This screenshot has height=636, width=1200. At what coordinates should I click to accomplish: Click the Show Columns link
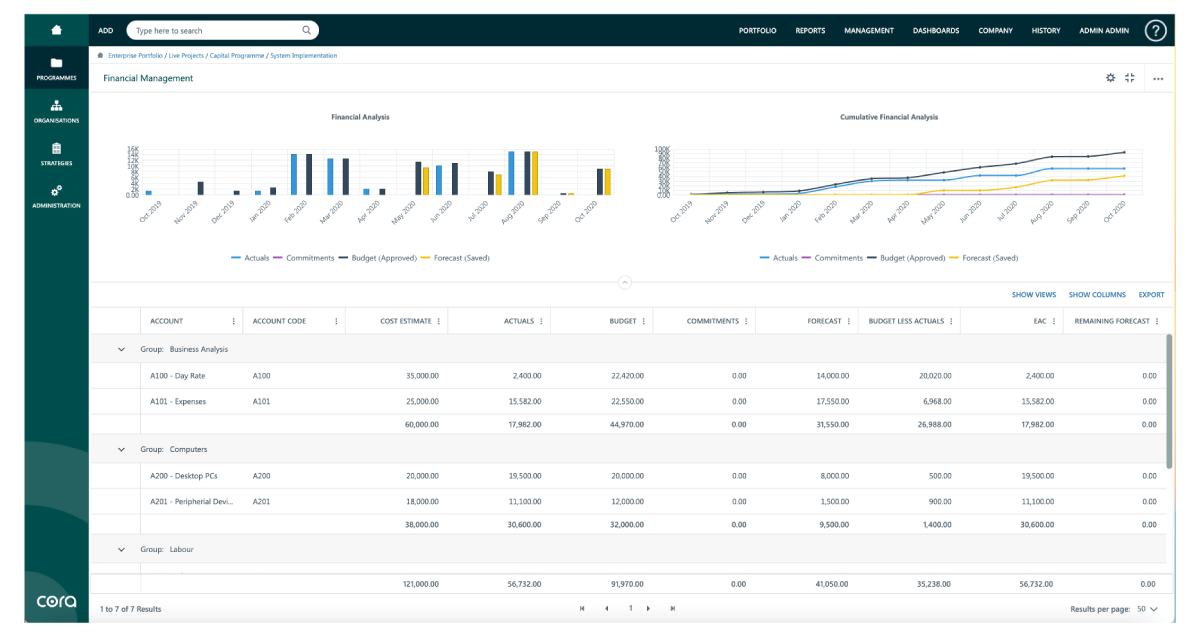click(x=1096, y=295)
